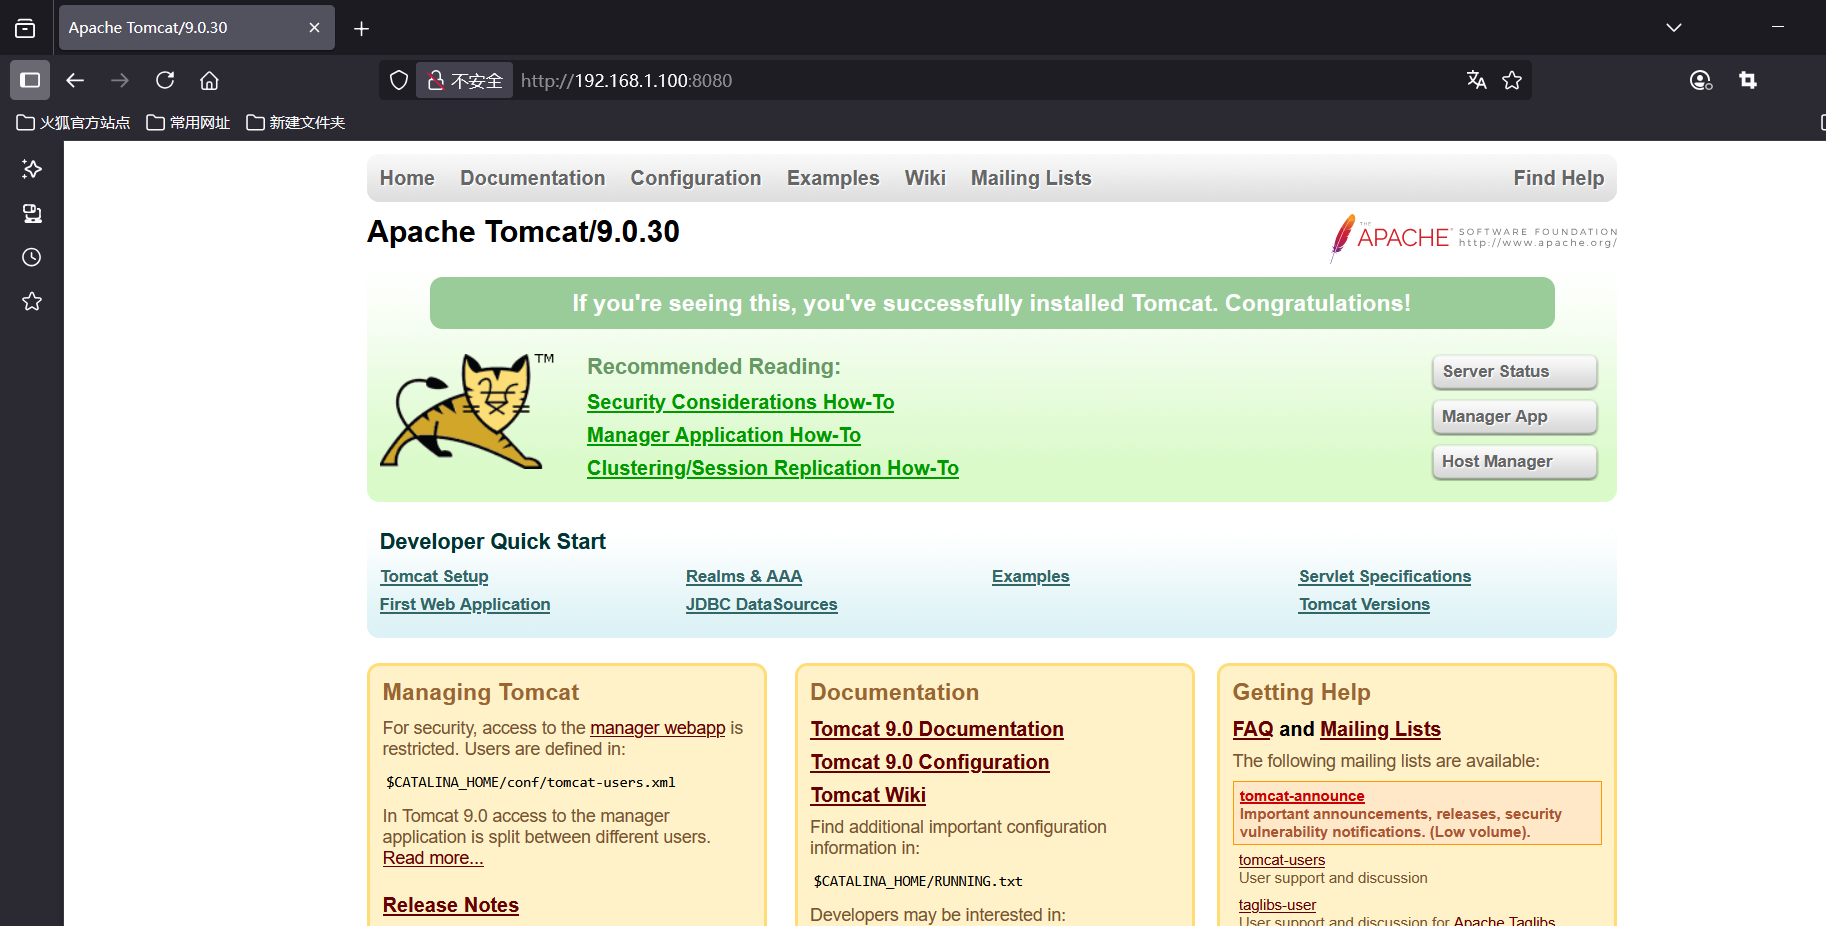This screenshot has width=1826, height=926.
Task: Open Find Help link
Action: [x=1558, y=178]
